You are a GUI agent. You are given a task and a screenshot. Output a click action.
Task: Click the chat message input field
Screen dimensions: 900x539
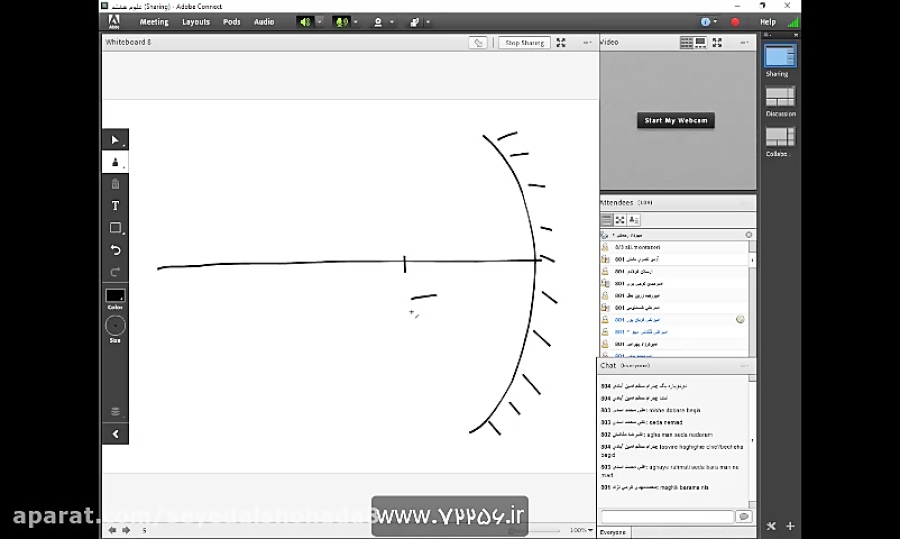tap(667, 517)
